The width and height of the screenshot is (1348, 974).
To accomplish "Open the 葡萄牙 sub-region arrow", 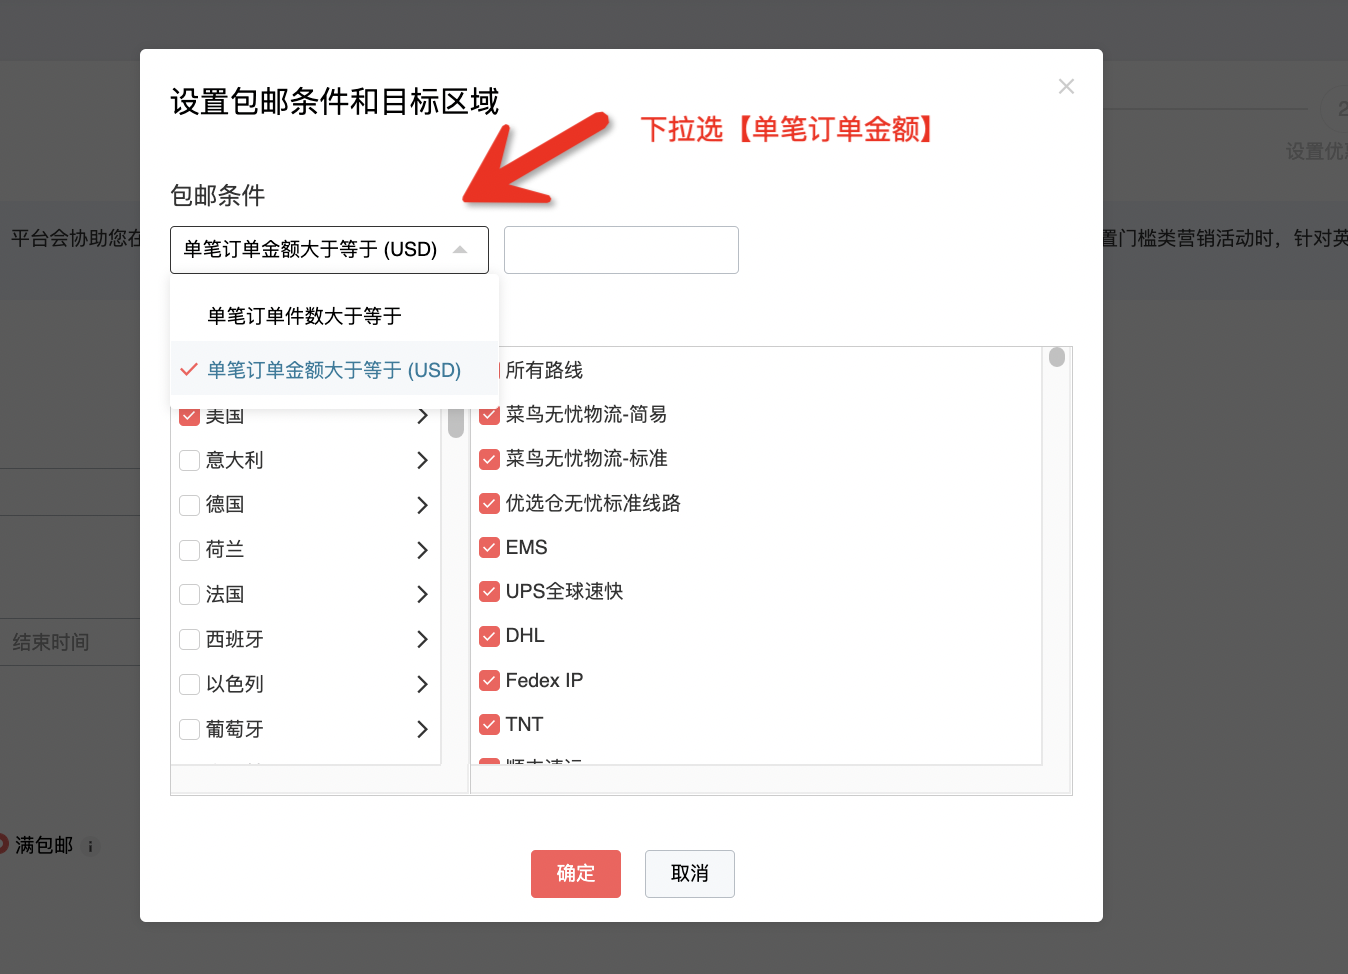I will click(x=422, y=729).
